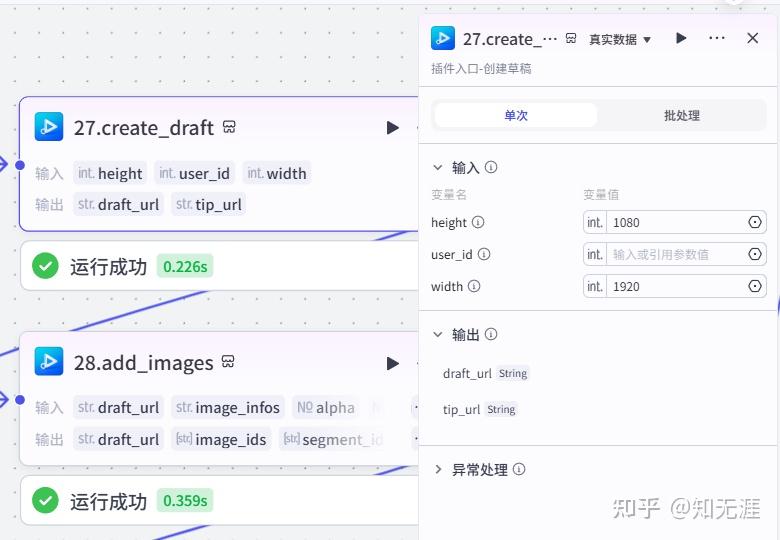Click the 28.add_images node plugin logo

pos(49,361)
